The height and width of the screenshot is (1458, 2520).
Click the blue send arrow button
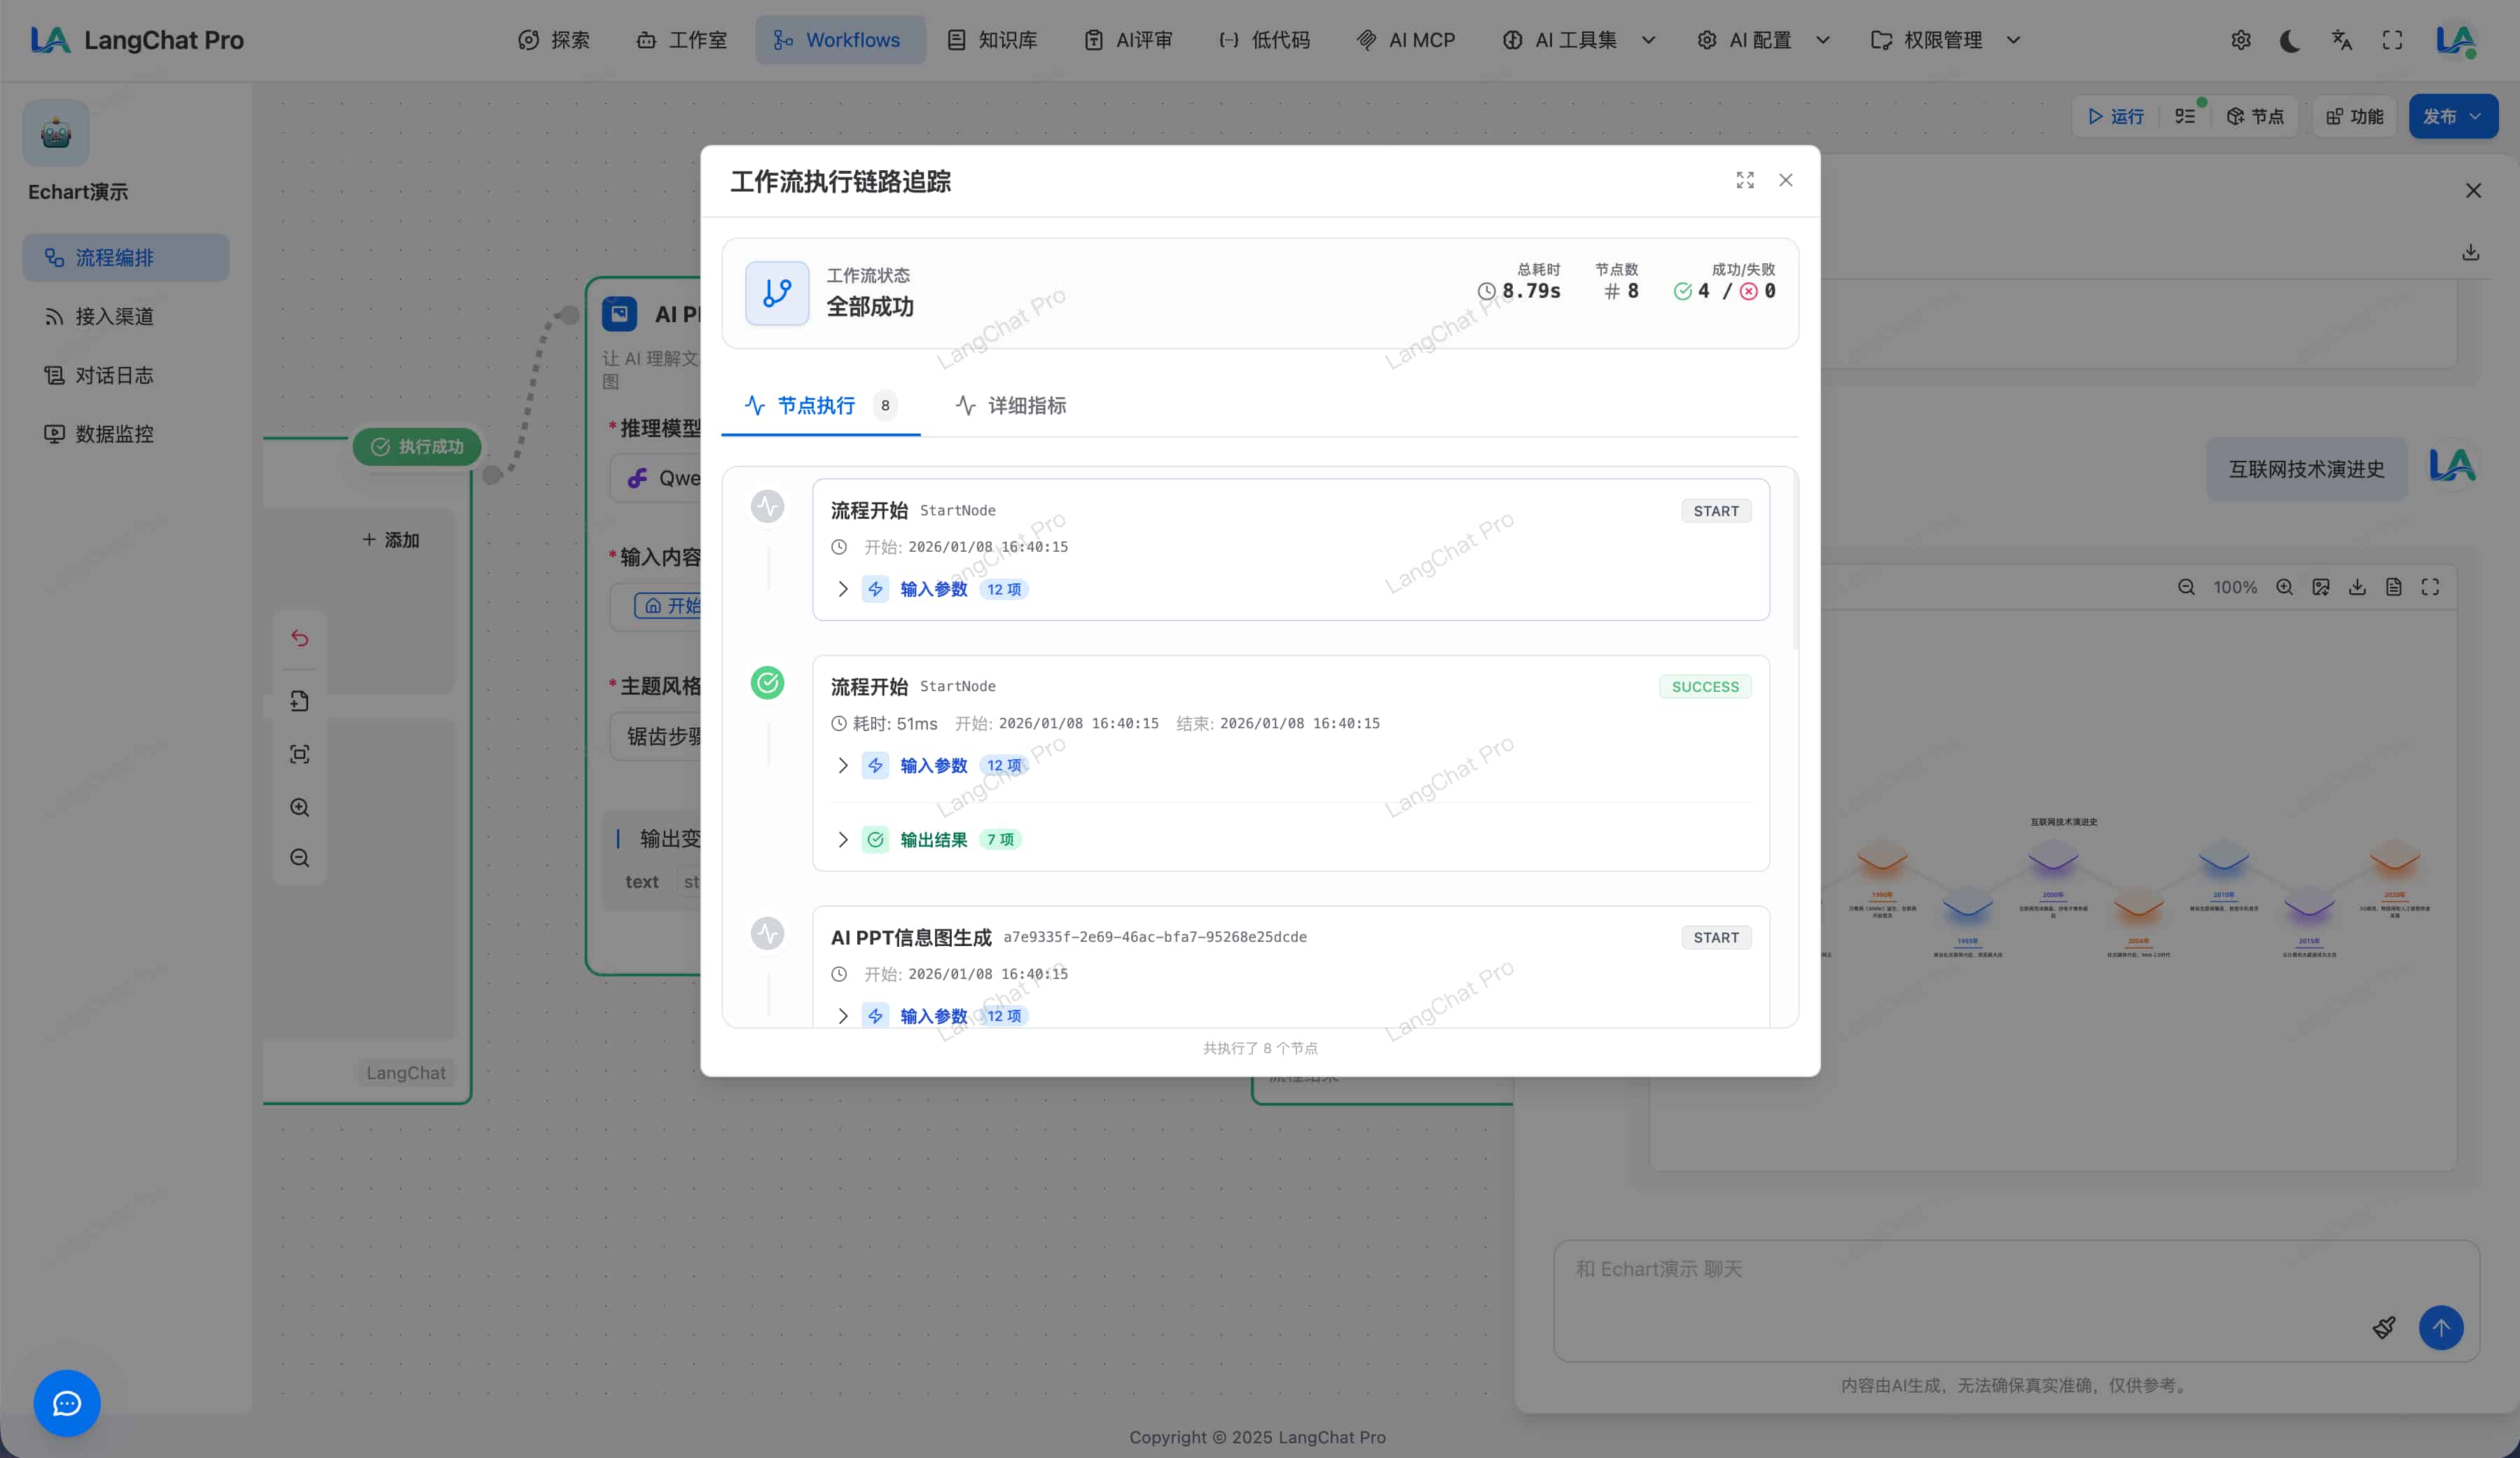click(2440, 1327)
